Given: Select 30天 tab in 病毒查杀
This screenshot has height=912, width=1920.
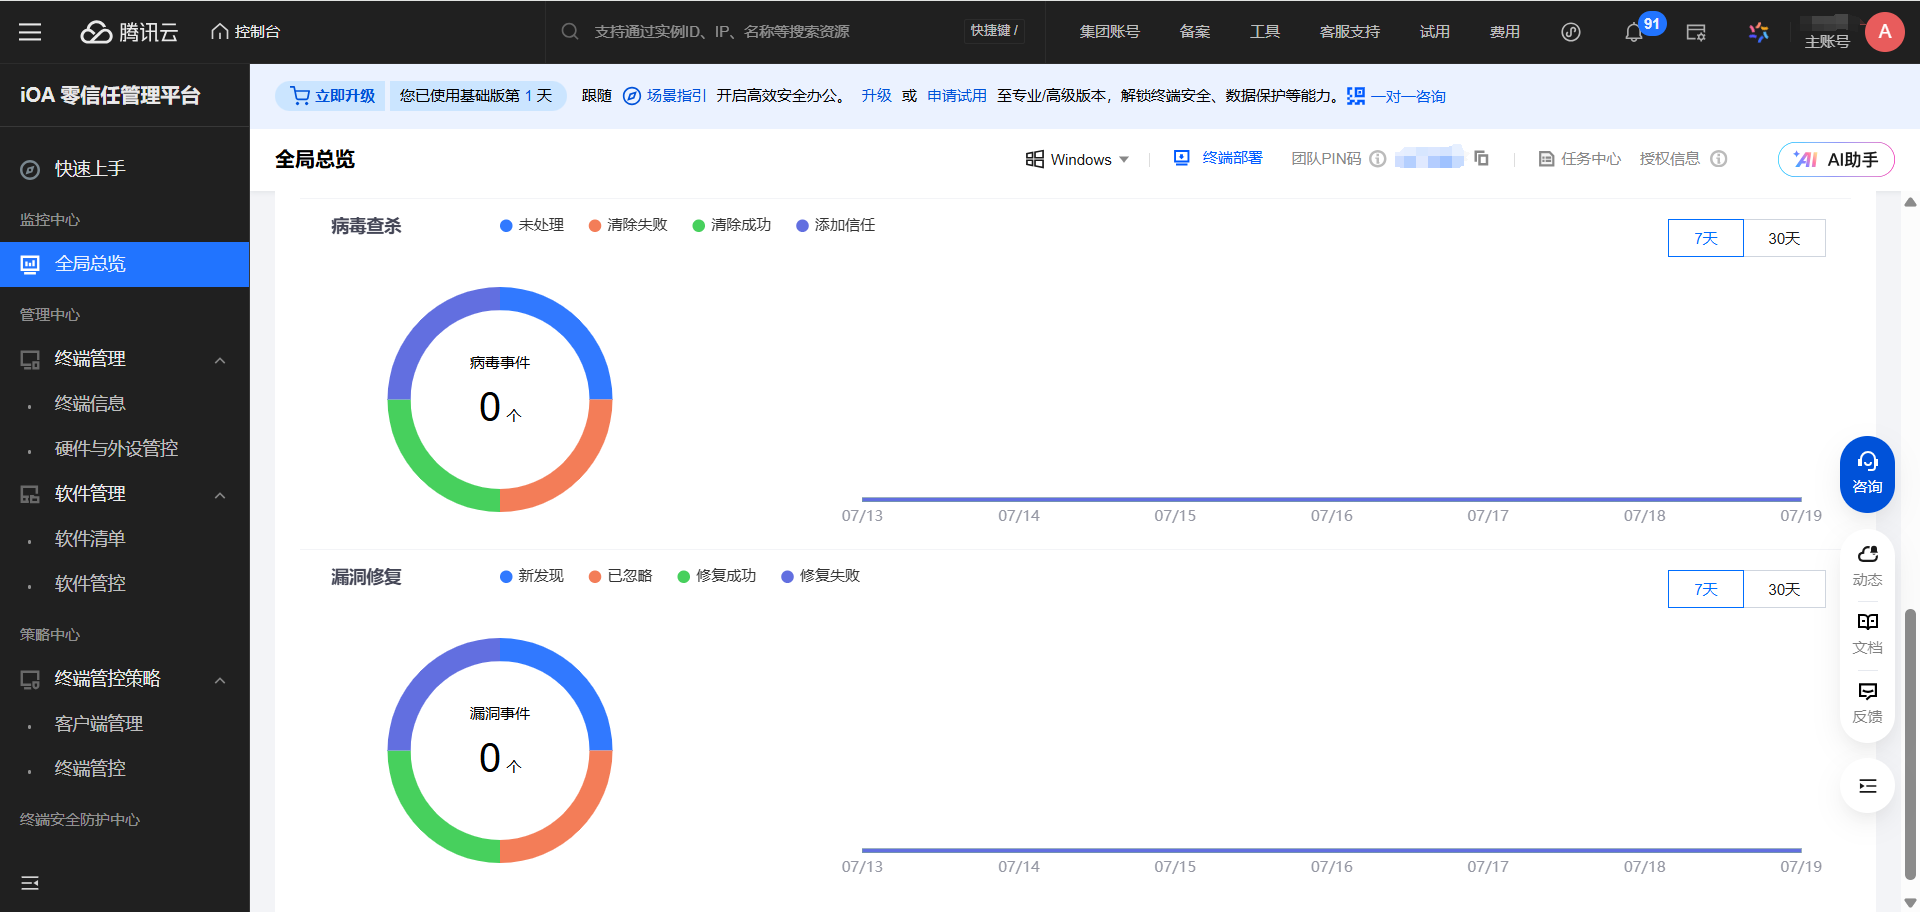Looking at the screenshot, I should 1784,238.
